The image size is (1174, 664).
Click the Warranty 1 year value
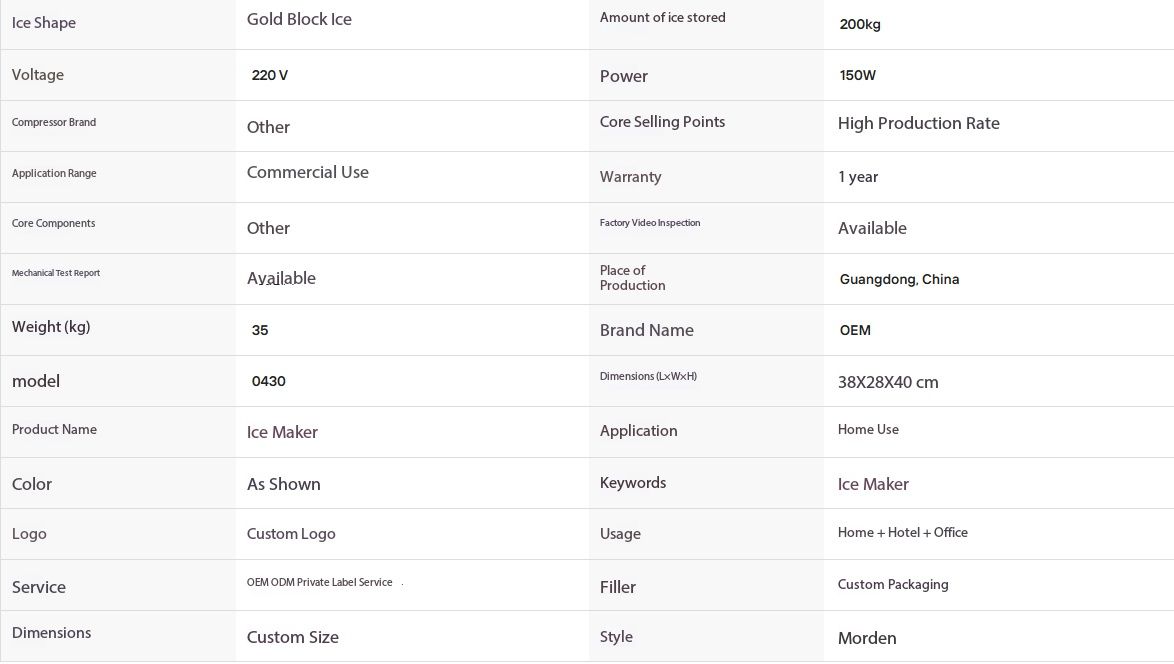tap(858, 177)
